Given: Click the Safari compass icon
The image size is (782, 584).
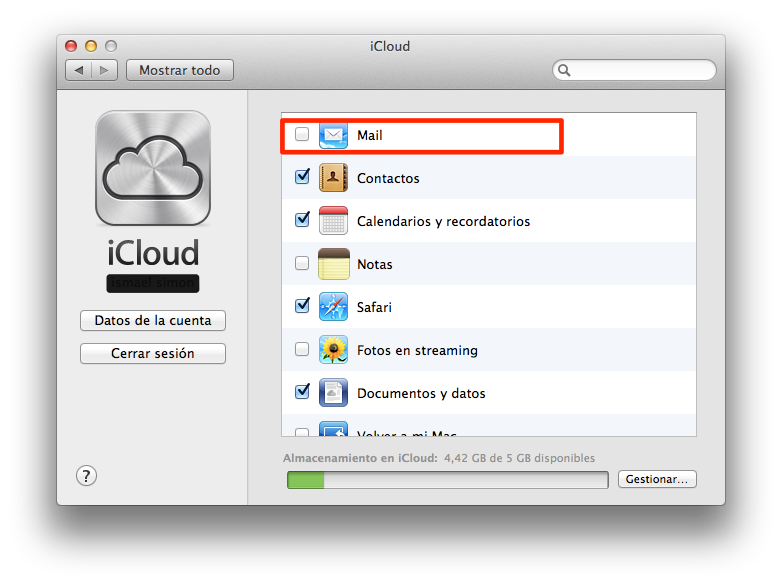Looking at the screenshot, I should pyautogui.click(x=333, y=306).
